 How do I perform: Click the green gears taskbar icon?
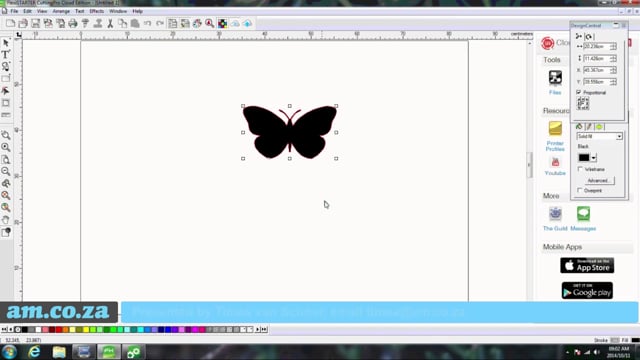coord(133,352)
